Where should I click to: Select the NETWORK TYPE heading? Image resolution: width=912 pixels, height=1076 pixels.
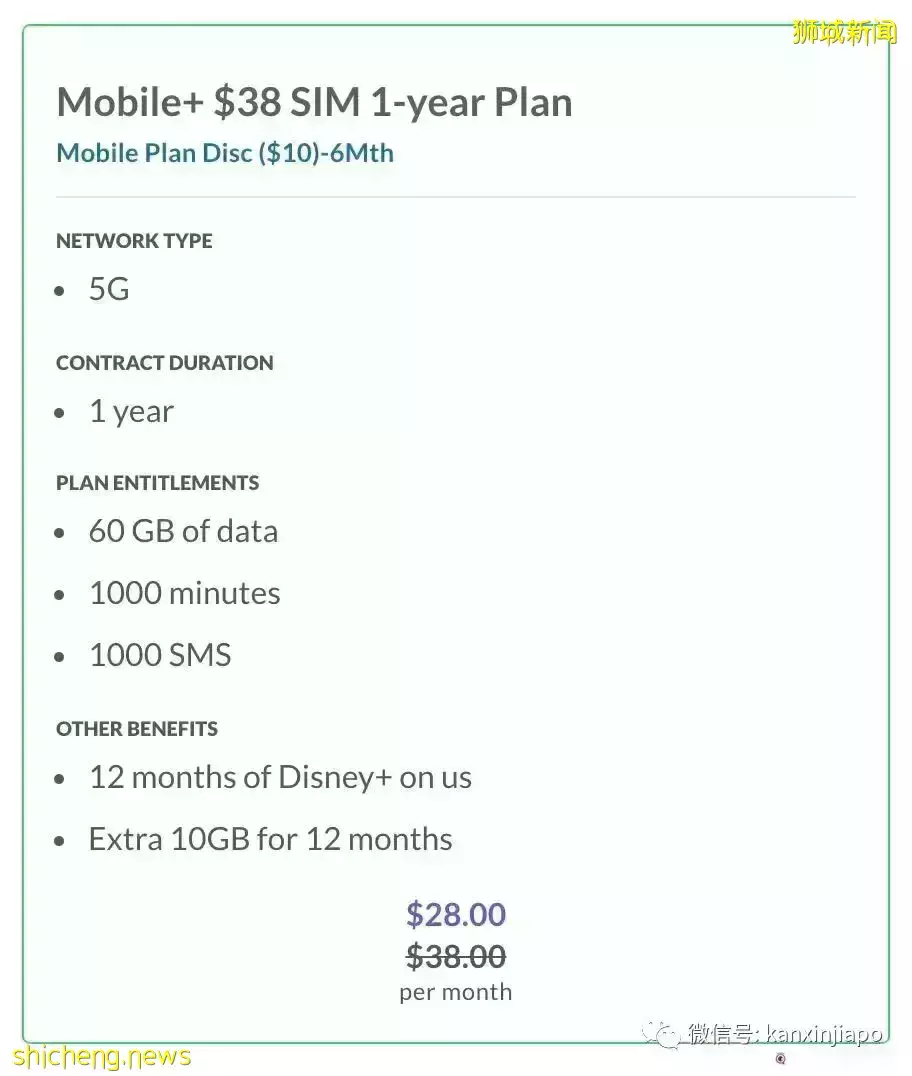click(135, 241)
